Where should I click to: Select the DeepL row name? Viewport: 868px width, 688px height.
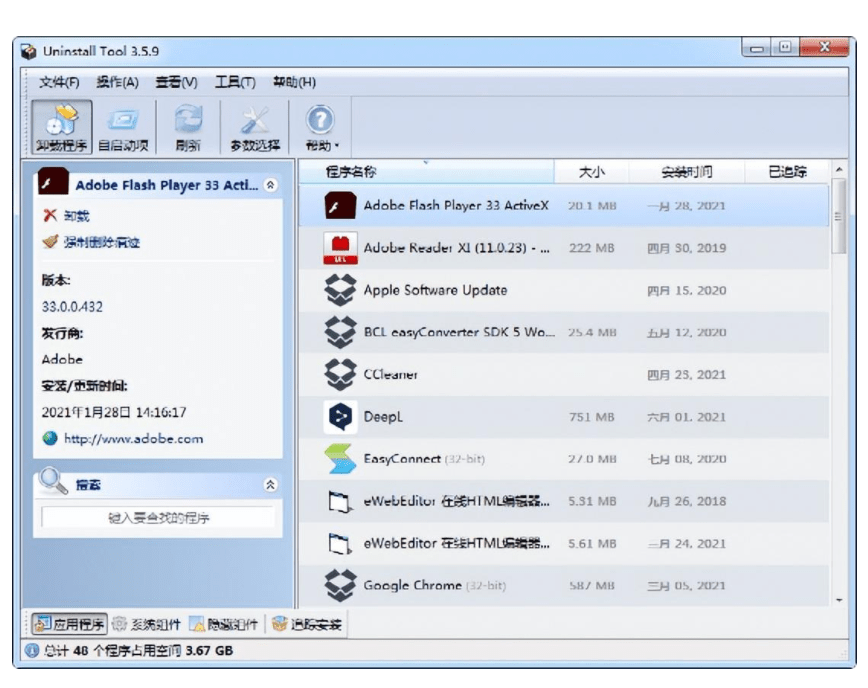click(x=383, y=417)
